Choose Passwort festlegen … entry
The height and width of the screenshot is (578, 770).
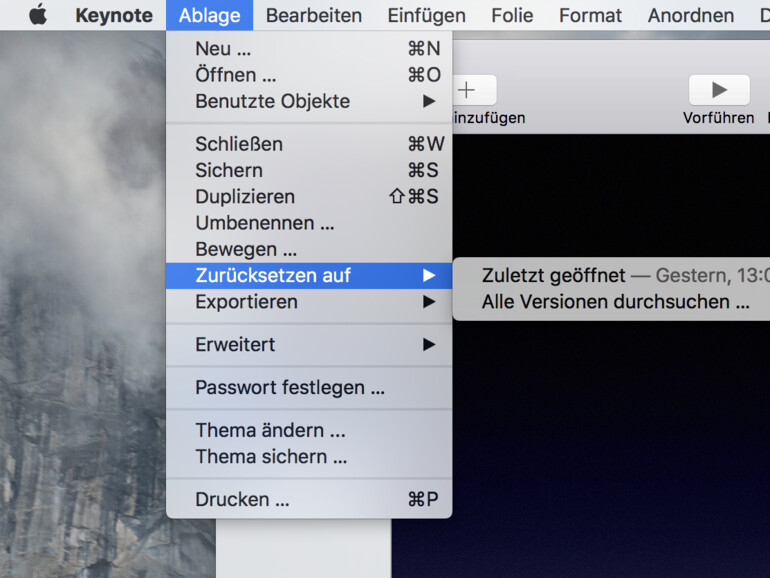(309, 387)
